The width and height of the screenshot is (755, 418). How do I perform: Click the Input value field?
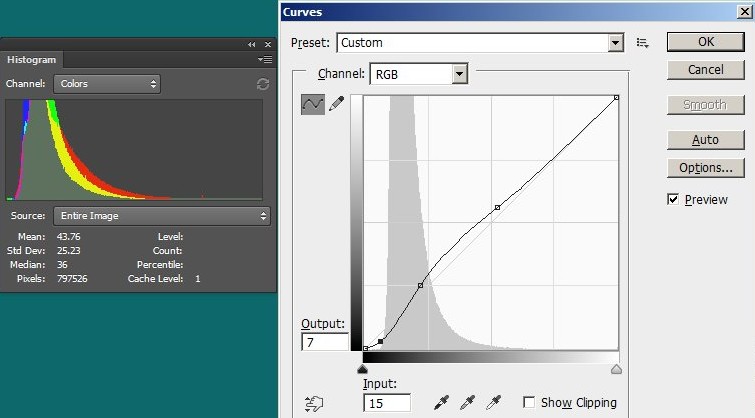point(386,403)
